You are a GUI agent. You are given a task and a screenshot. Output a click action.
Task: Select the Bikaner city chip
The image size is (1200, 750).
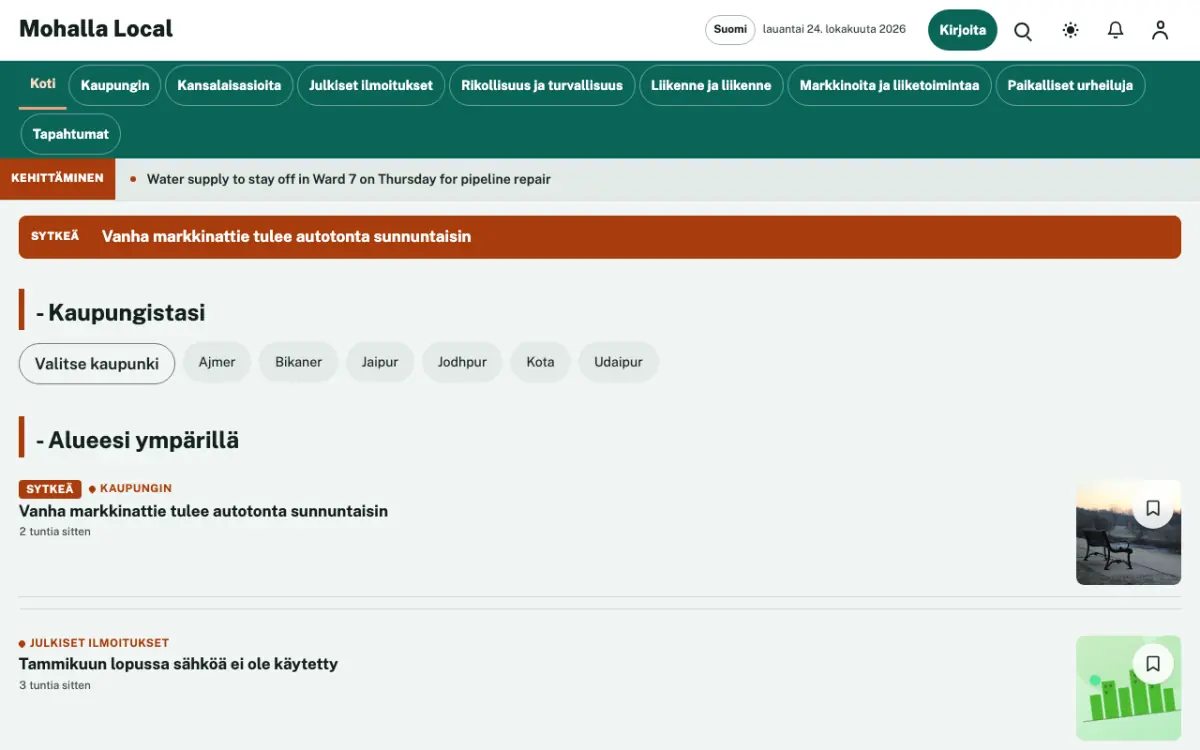click(299, 362)
